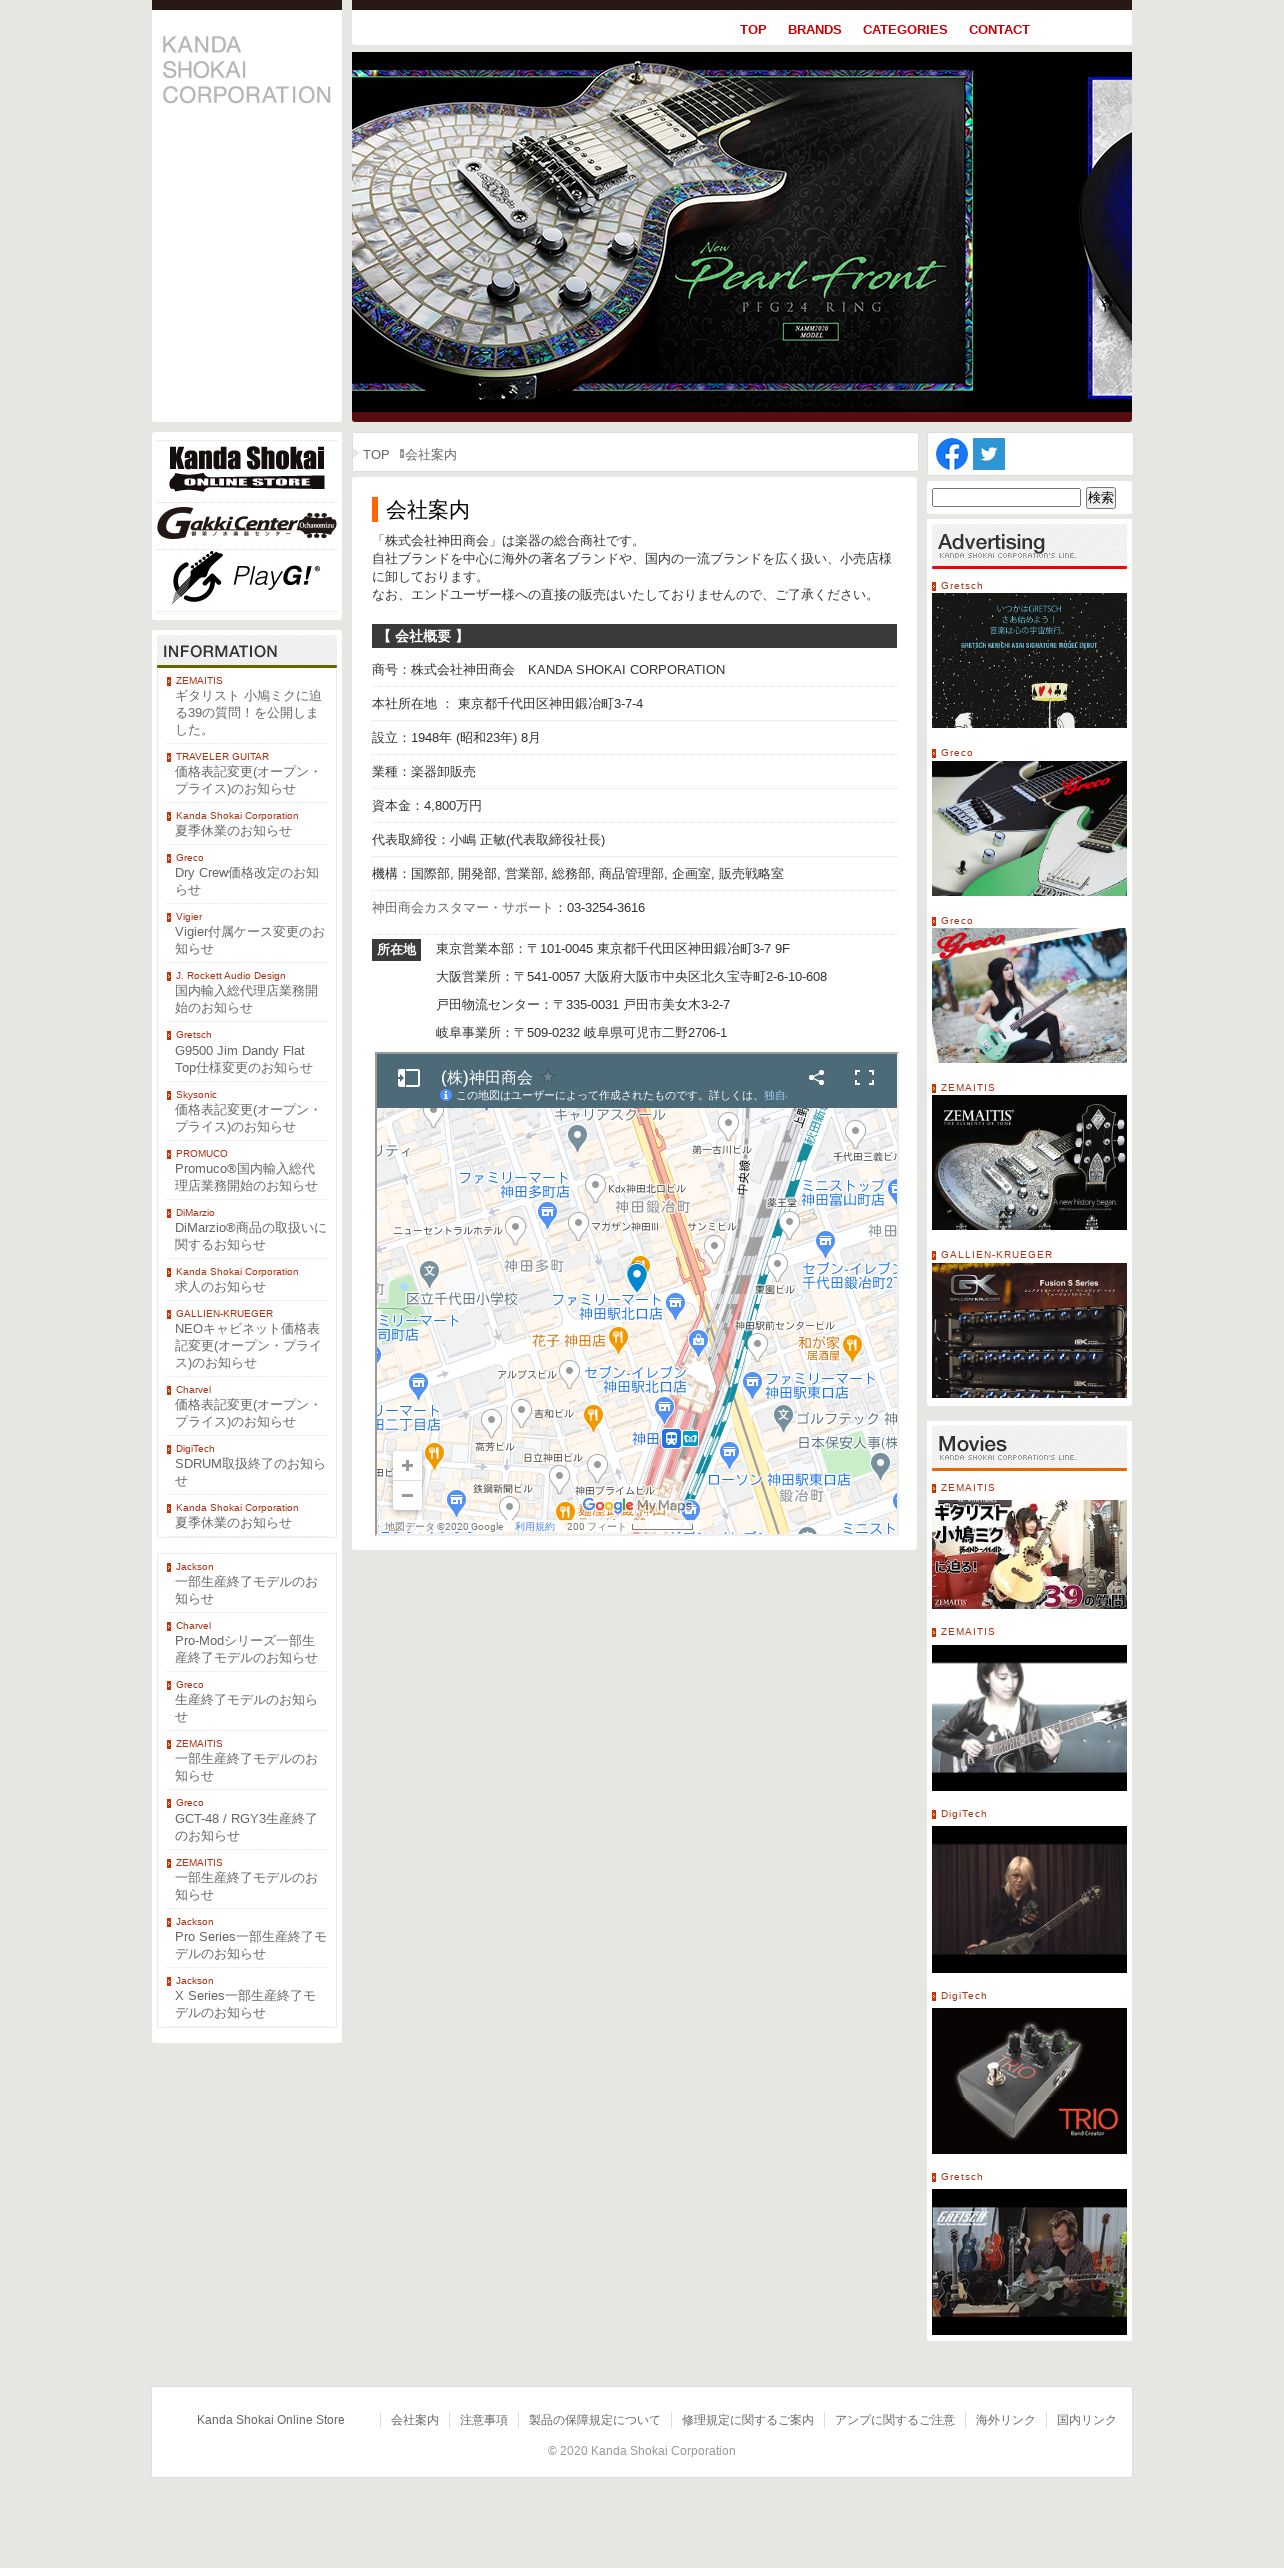Open Jackson X Series discontinued notice
1284x2568 pixels.
[246, 2004]
